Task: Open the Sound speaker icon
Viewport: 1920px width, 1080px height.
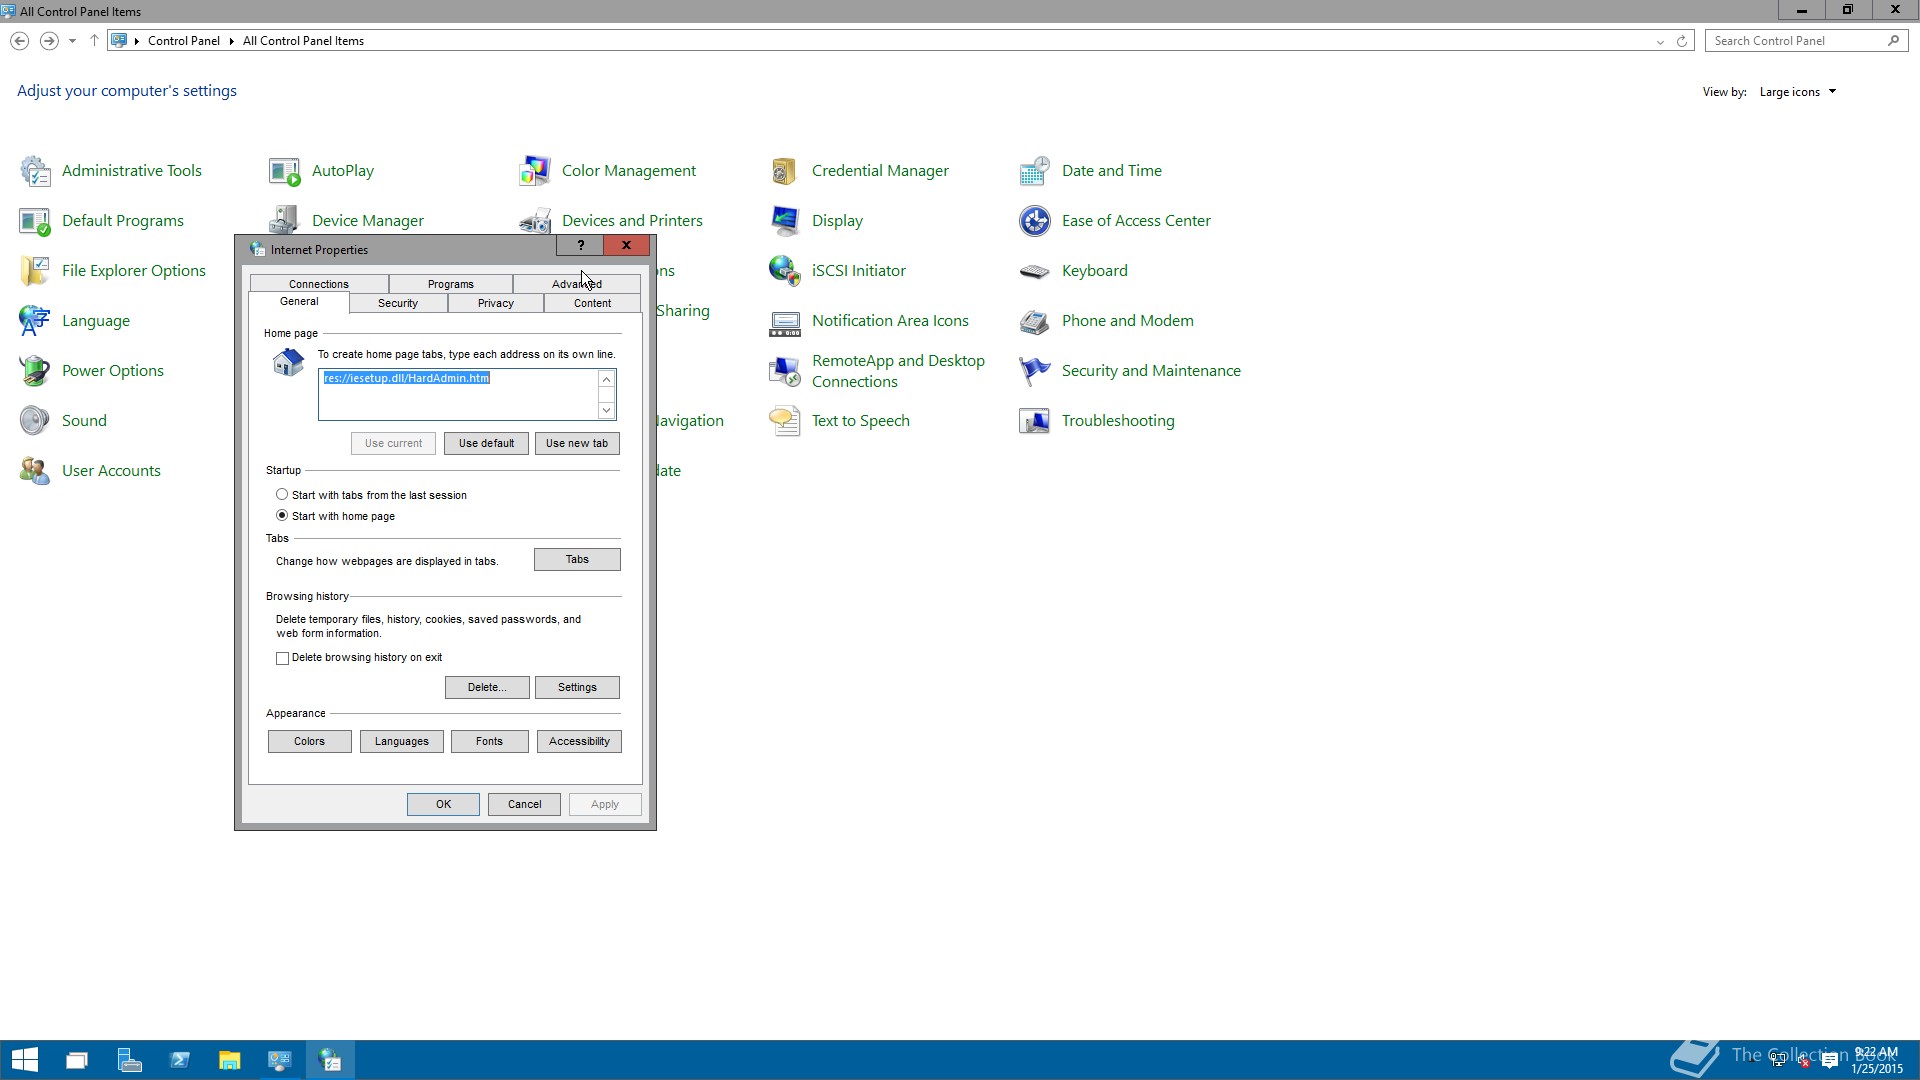Action: [x=35, y=421]
